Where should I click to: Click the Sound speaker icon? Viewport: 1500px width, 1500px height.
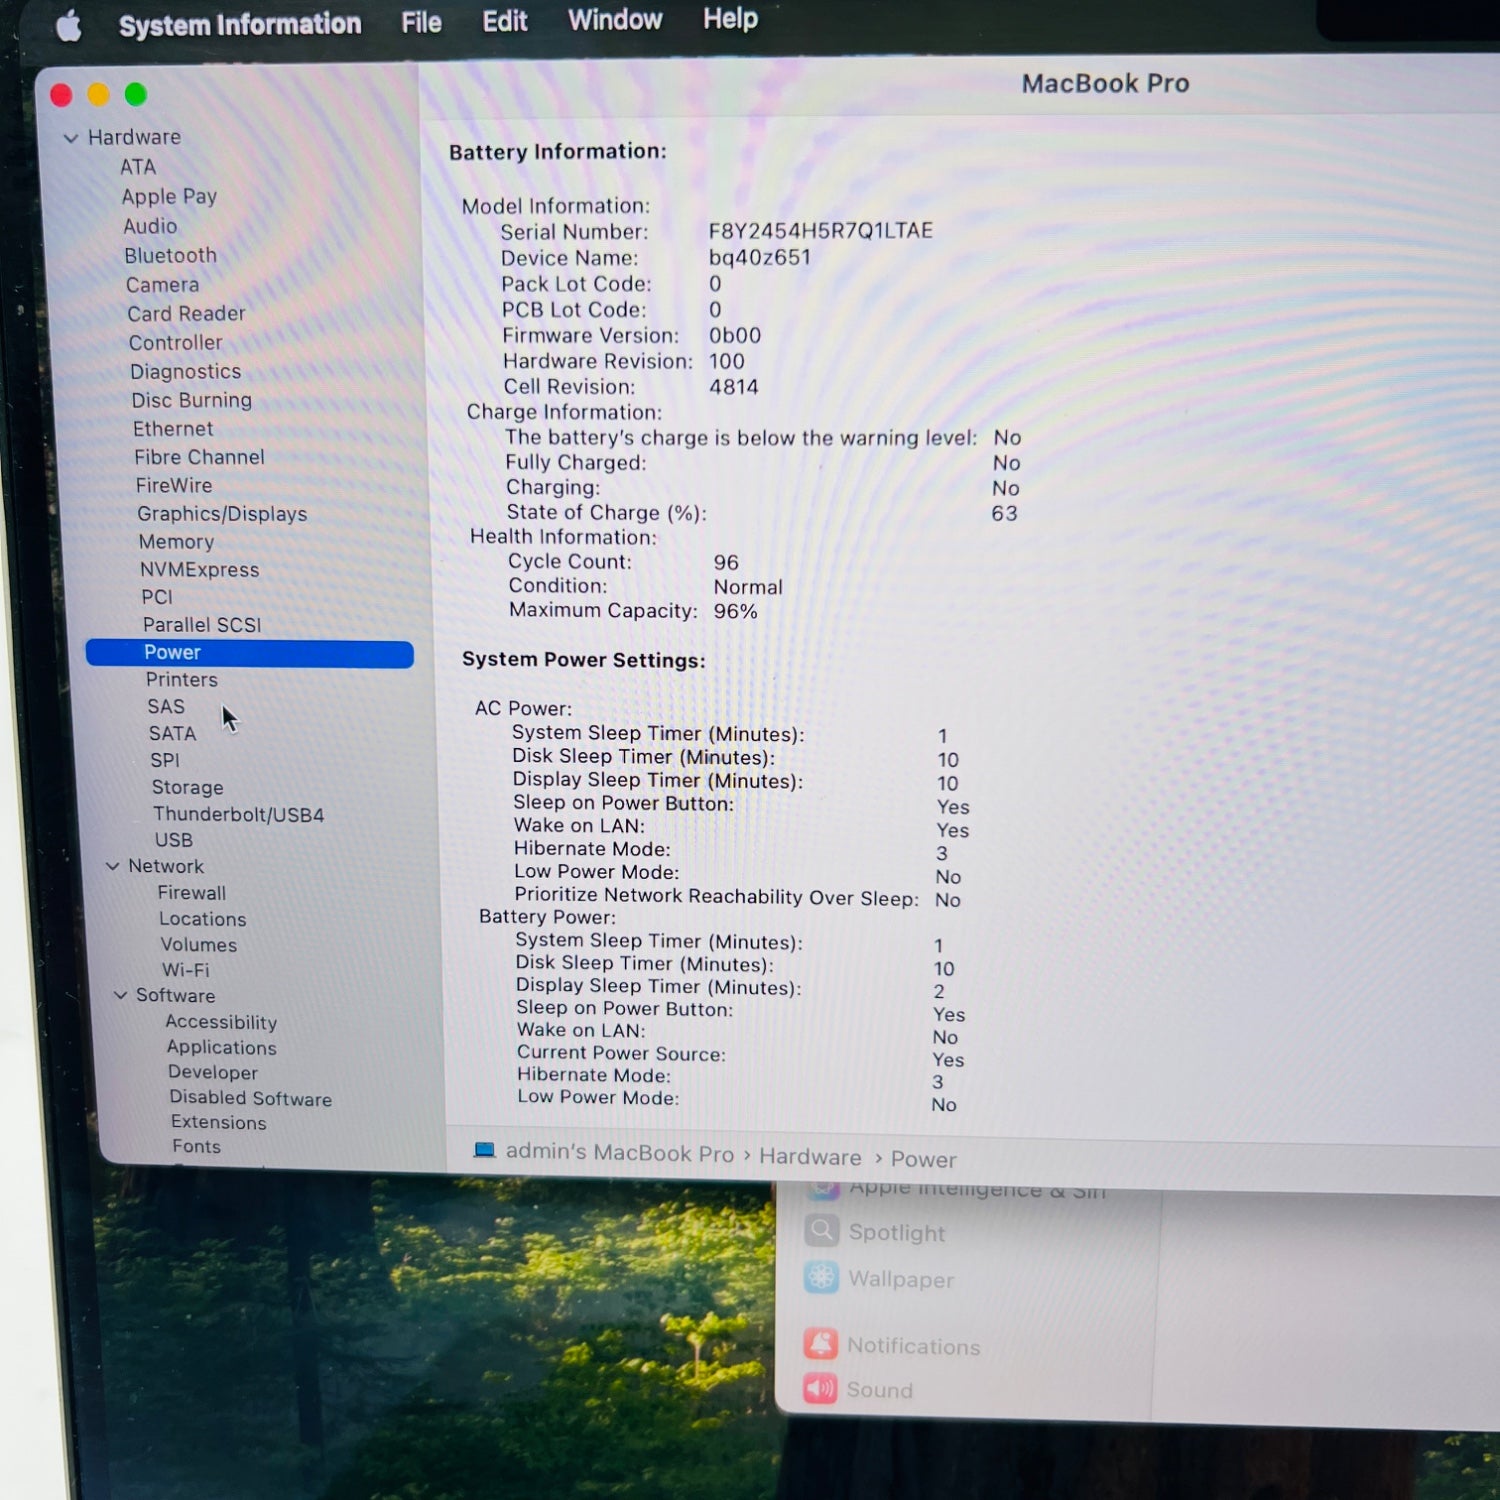click(820, 1388)
